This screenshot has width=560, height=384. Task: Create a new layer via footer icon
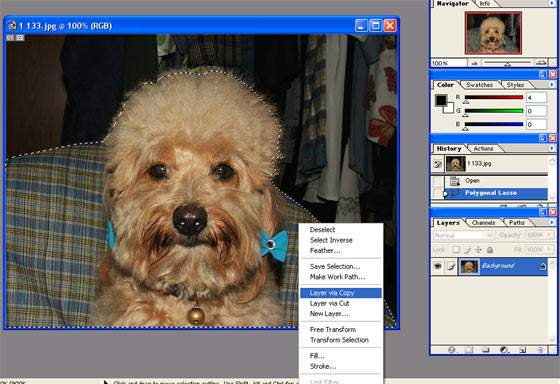pyautogui.click(x=522, y=350)
